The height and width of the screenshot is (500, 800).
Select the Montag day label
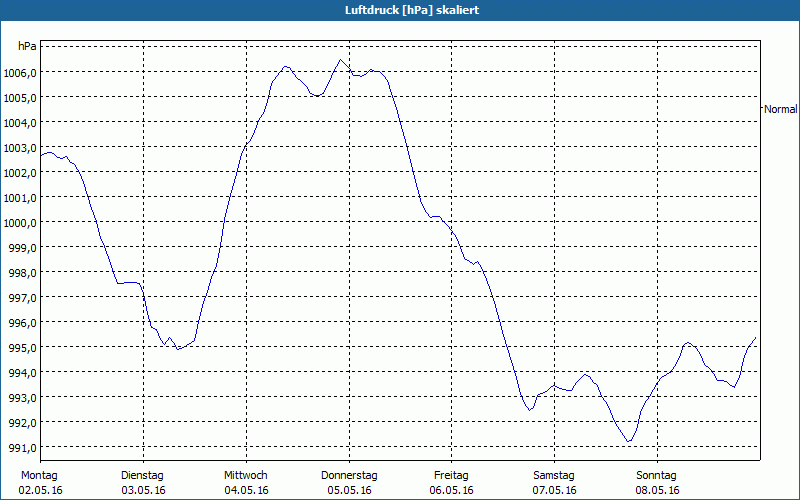click(39, 476)
